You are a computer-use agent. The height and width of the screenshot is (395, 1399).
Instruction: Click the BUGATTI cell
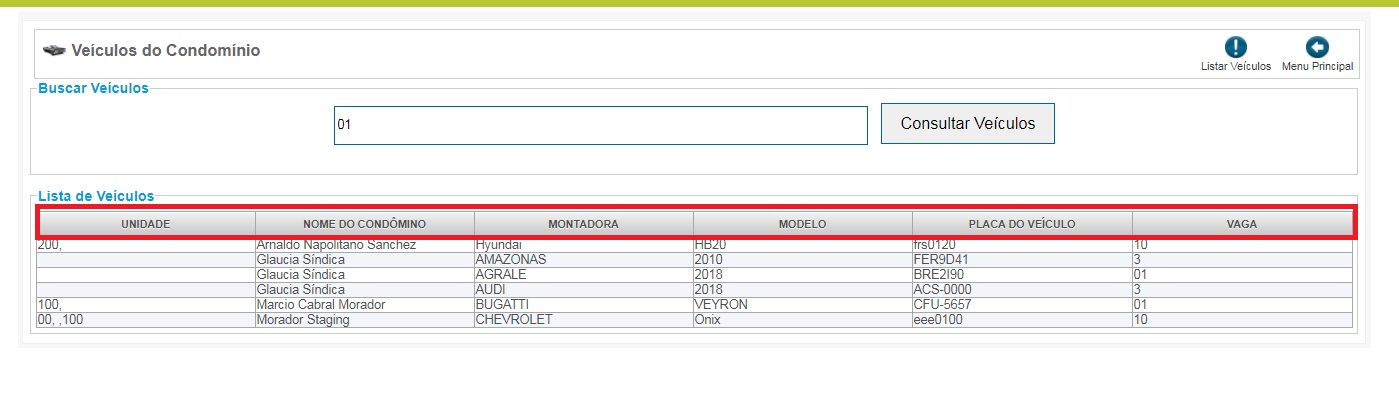(583, 304)
